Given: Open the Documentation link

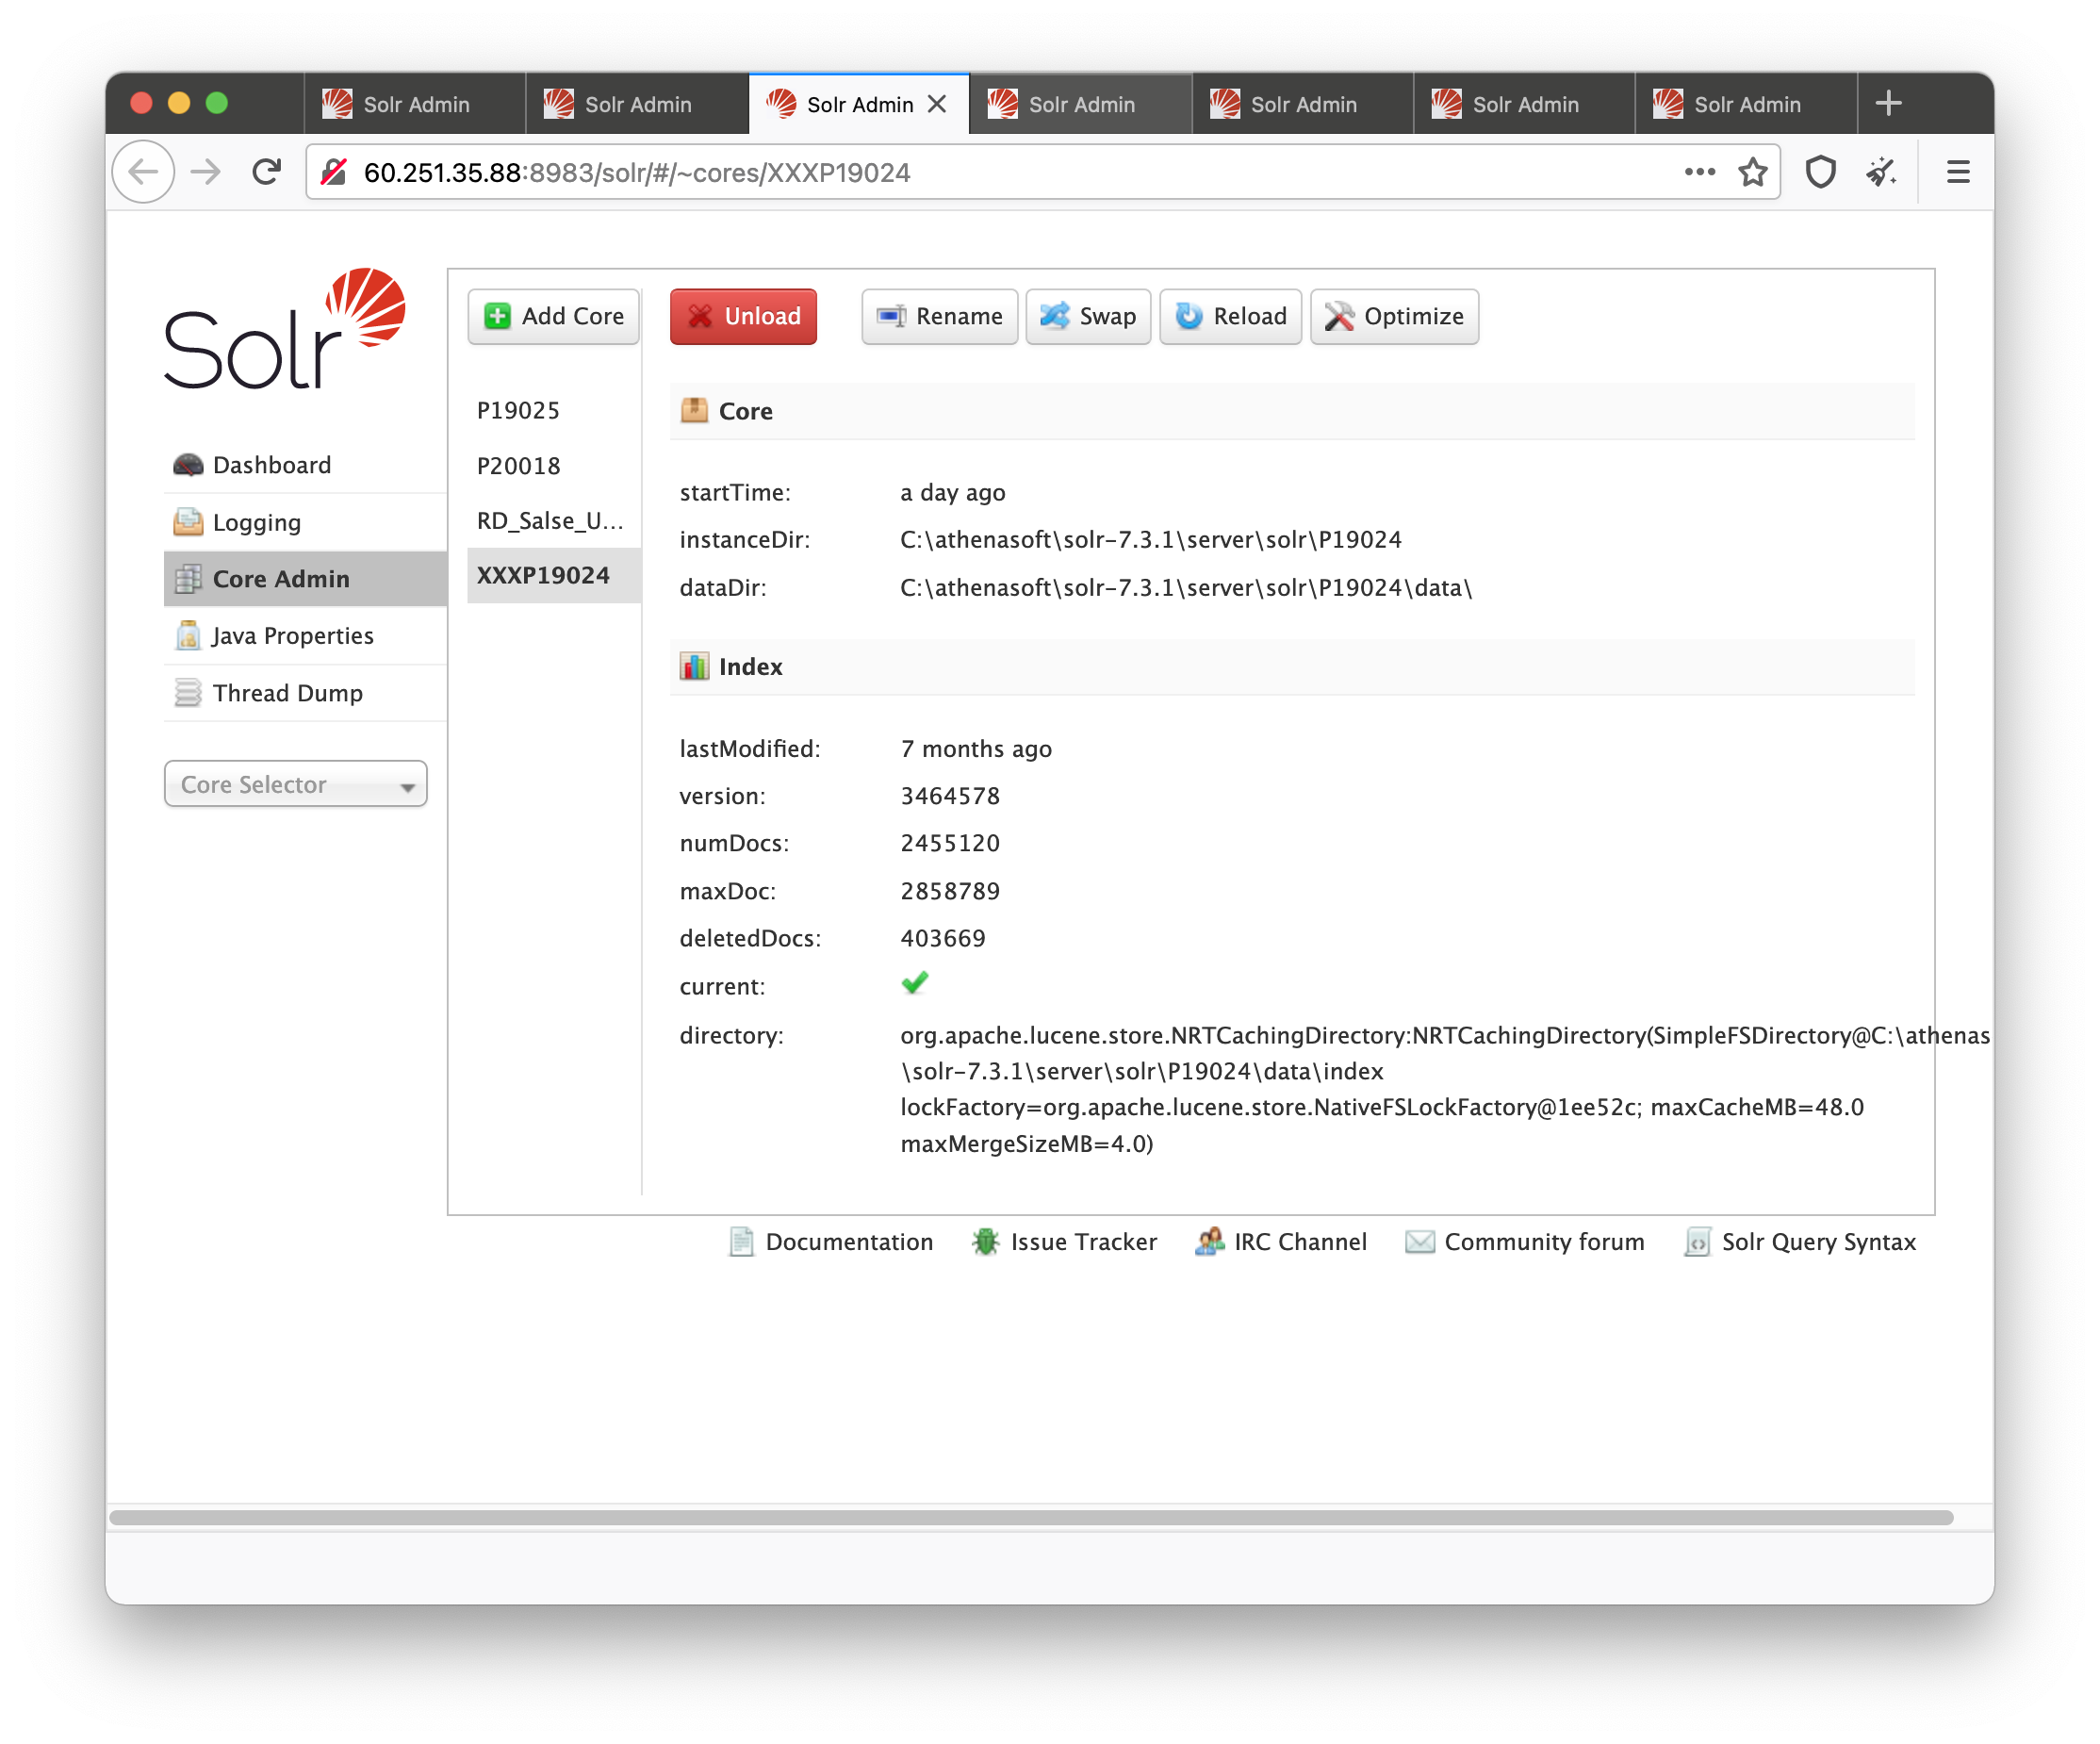Looking at the screenshot, I should point(831,1241).
